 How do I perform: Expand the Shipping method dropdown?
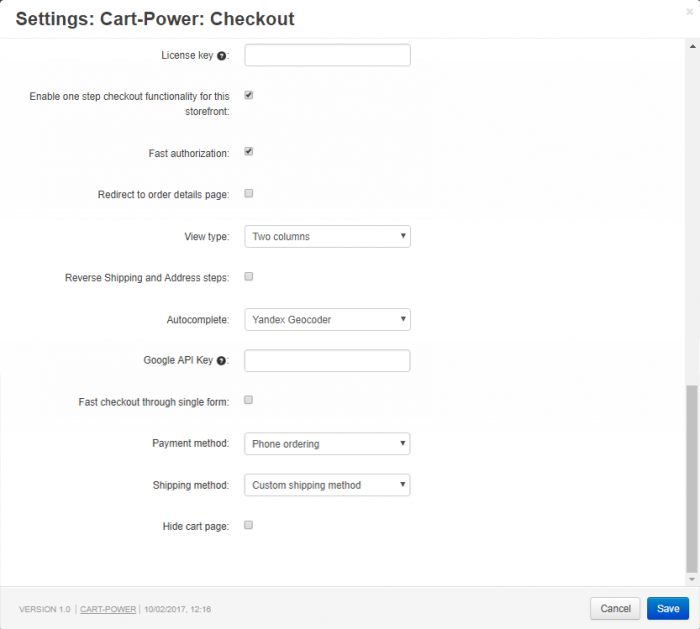point(327,485)
